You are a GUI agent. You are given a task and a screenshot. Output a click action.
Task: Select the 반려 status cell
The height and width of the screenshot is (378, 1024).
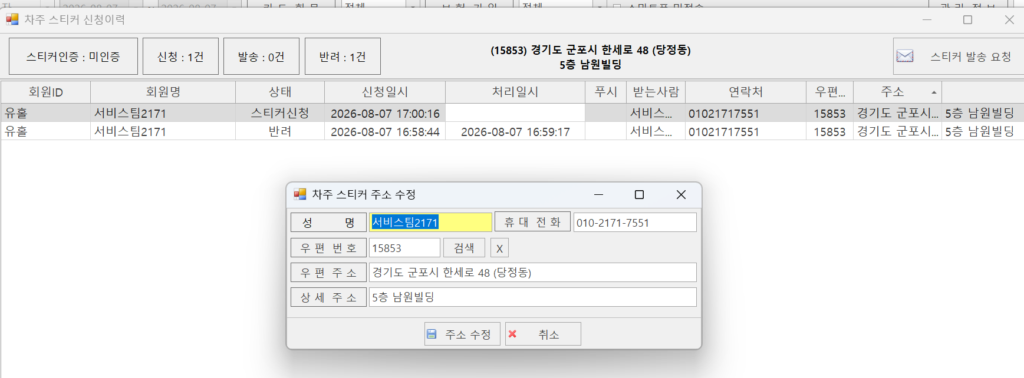point(280,131)
